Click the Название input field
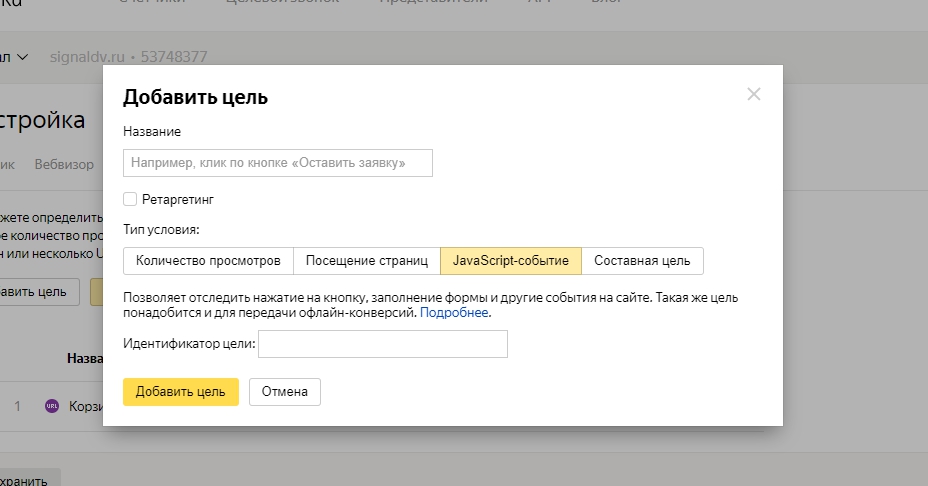The height and width of the screenshot is (486, 928). pos(278,163)
